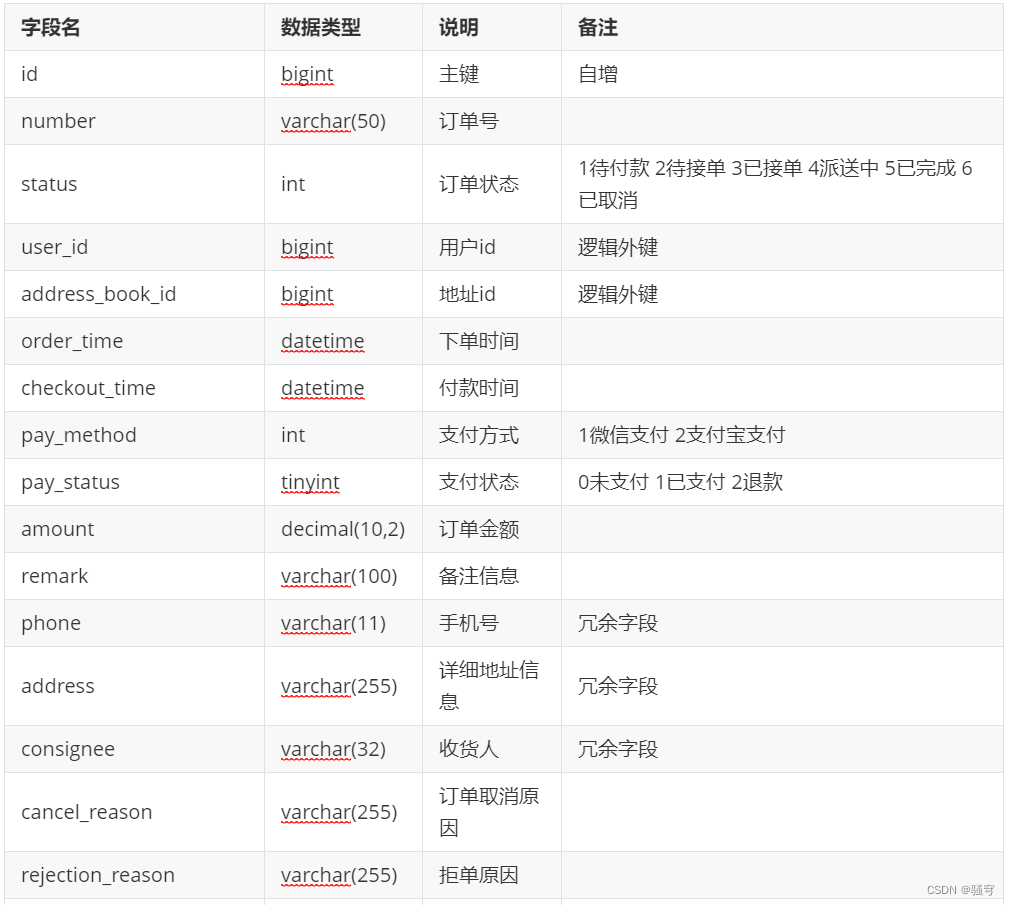The width and height of the screenshot is (1010, 905).
Task: Click 冗余字段 in the phone row
Action: click(618, 624)
